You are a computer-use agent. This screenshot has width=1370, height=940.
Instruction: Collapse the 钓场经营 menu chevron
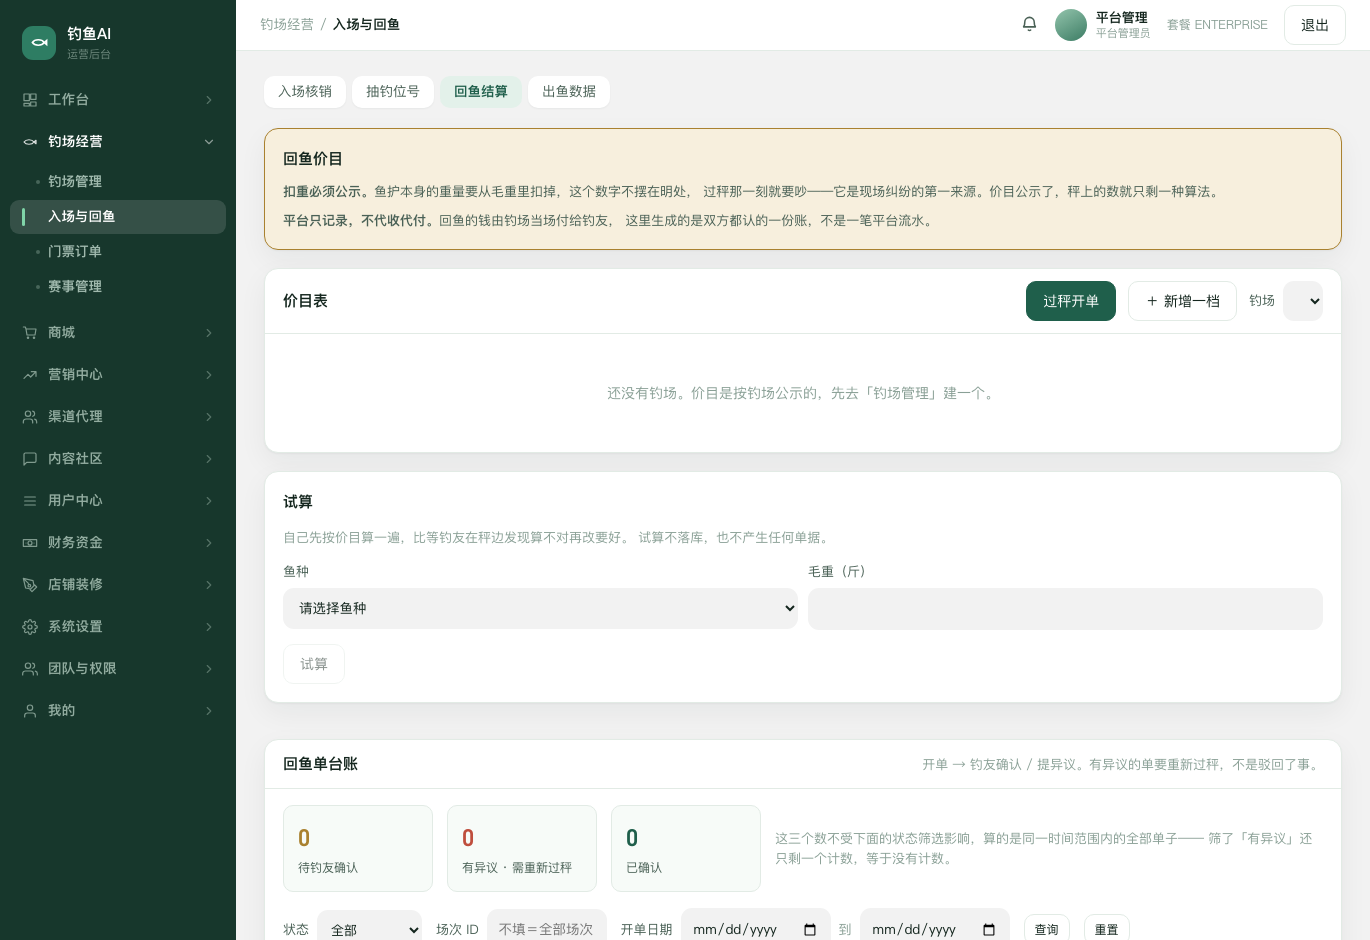[209, 142]
